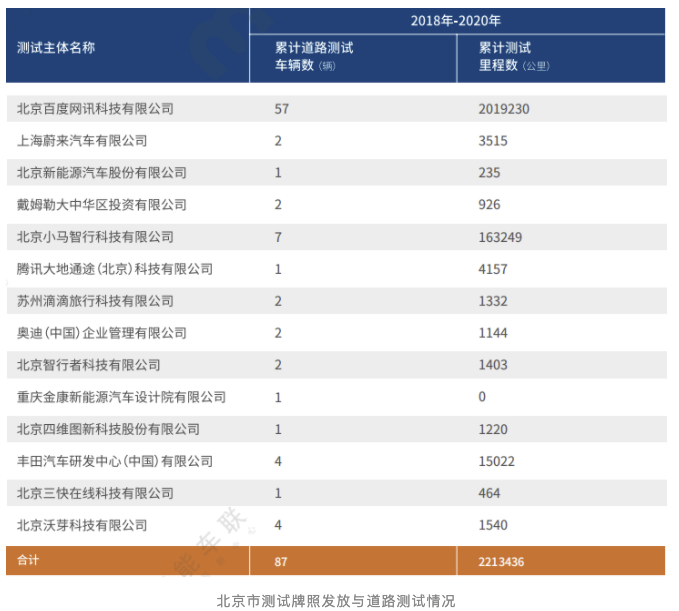Select 戴姆勒大中华区投资有限公司 row name
The image size is (679, 611).
[x=102, y=205]
